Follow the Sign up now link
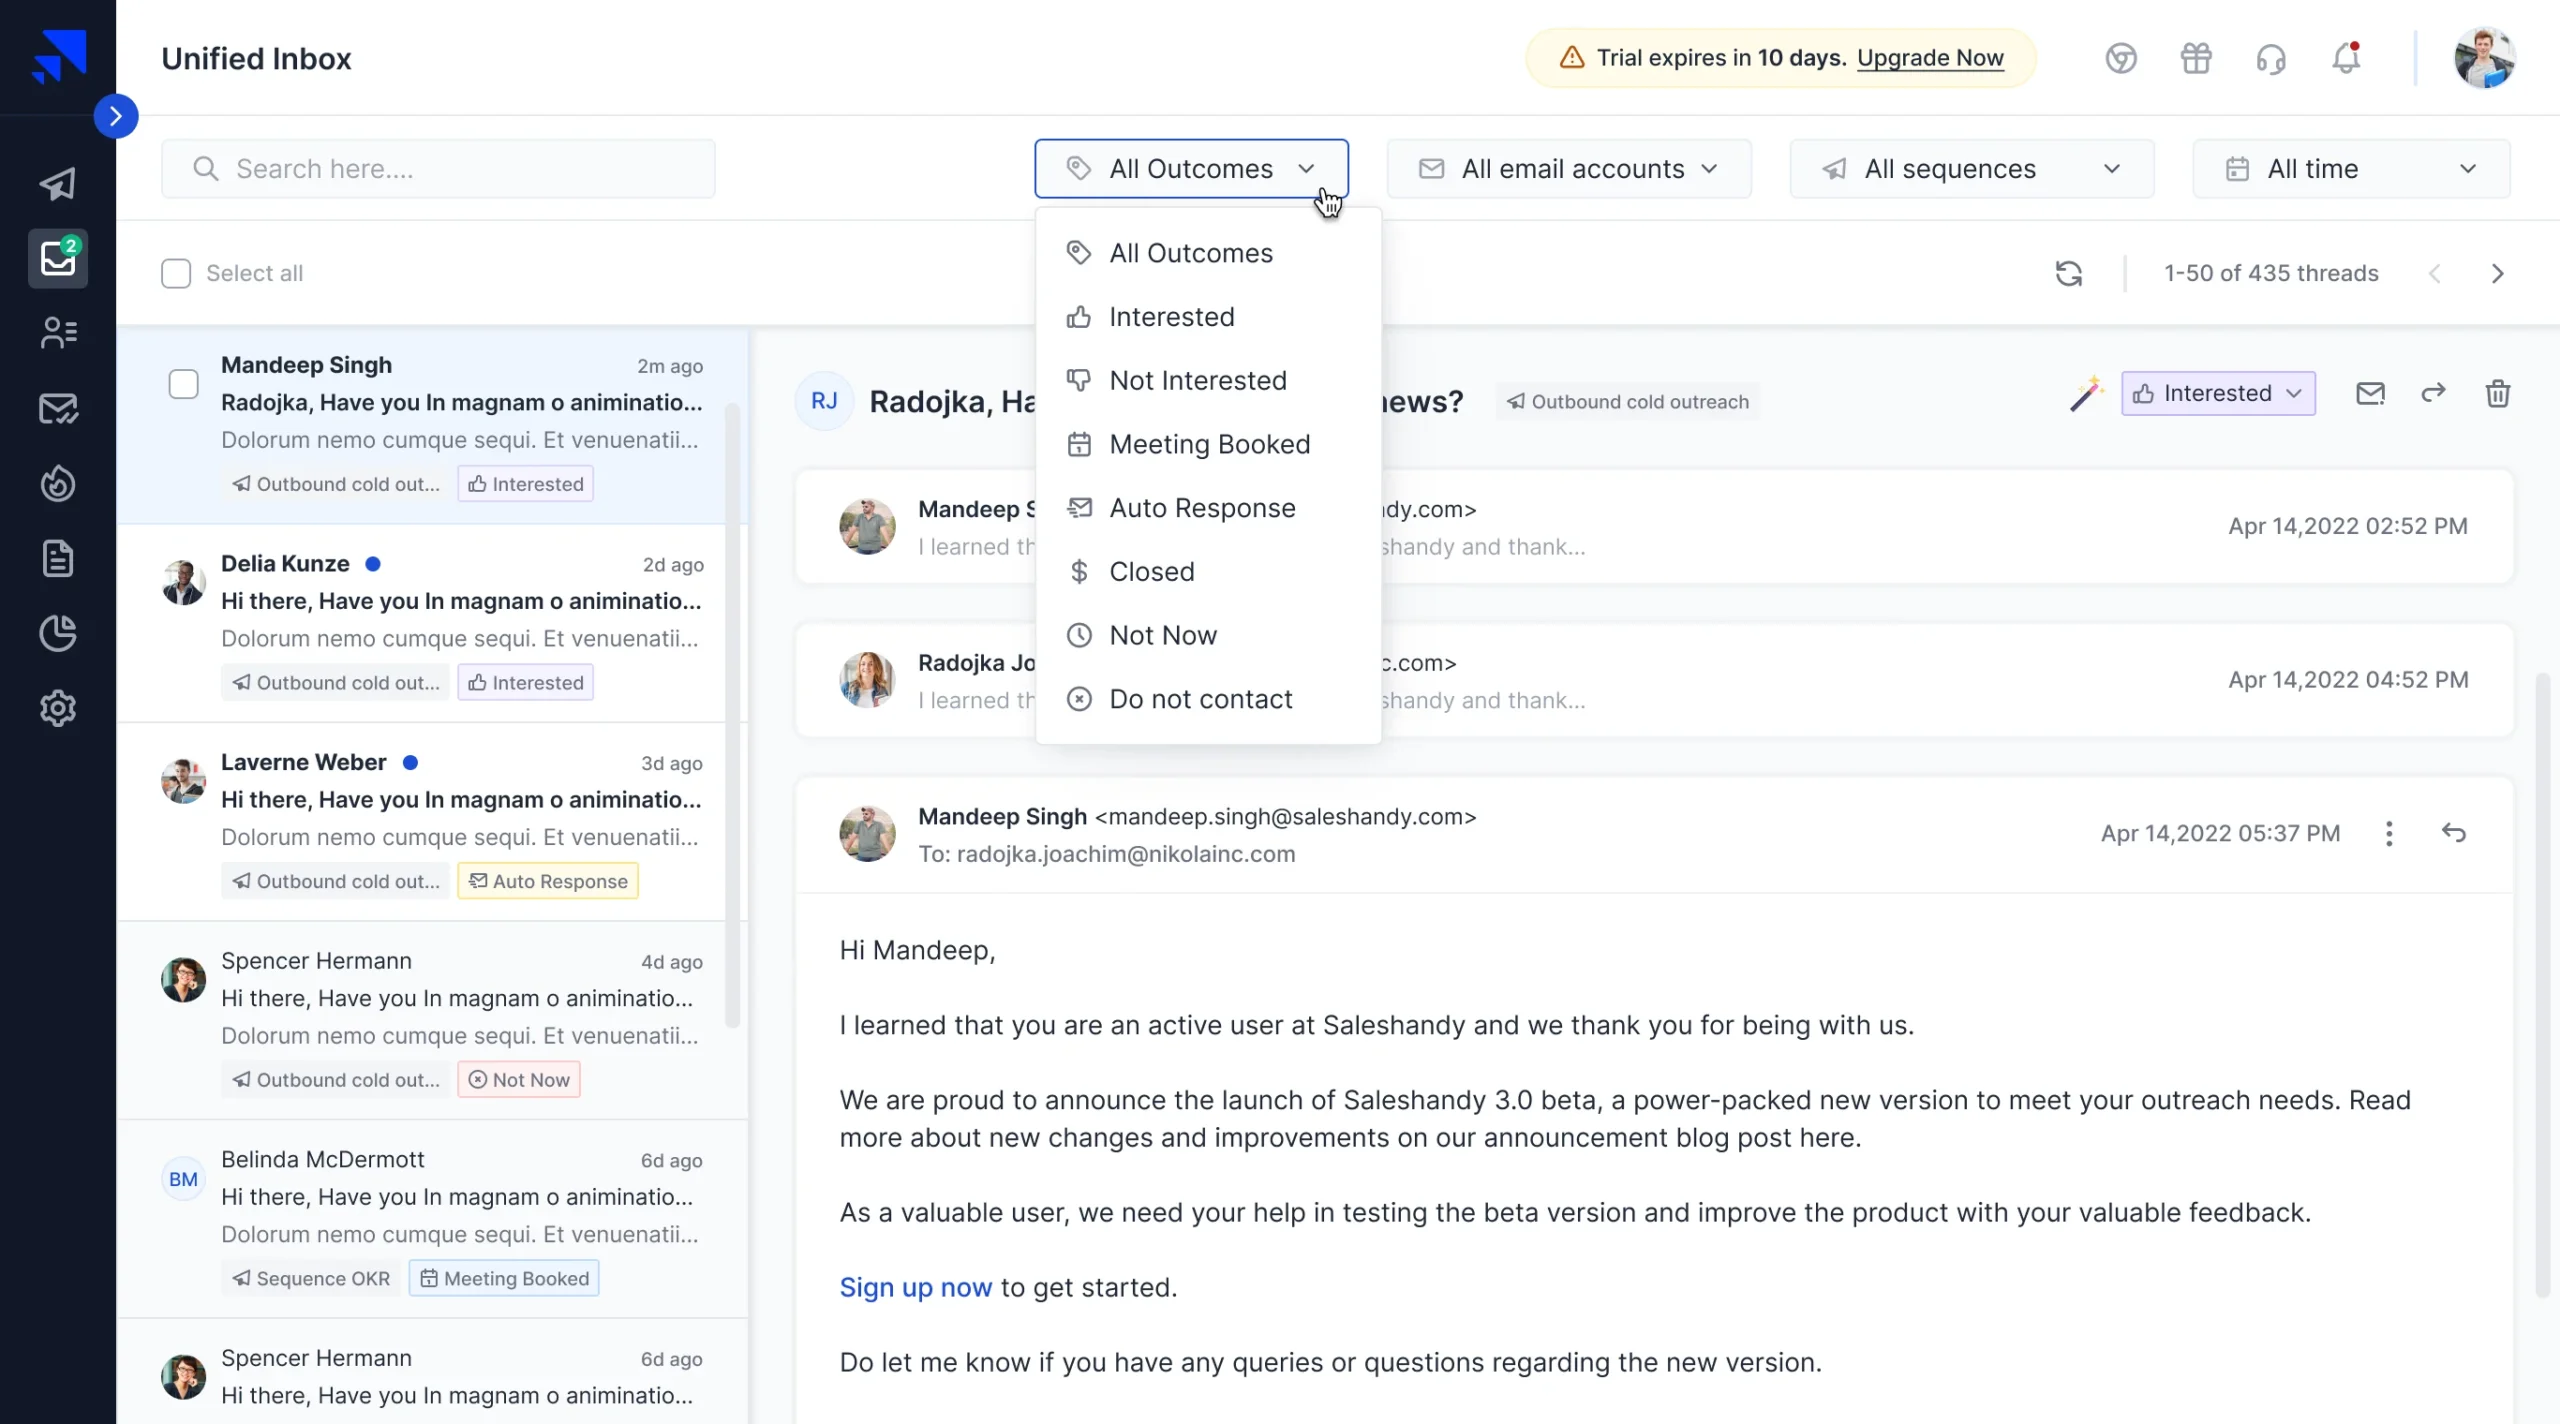The width and height of the screenshot is (2560, 1424). tap(915, 1287)
